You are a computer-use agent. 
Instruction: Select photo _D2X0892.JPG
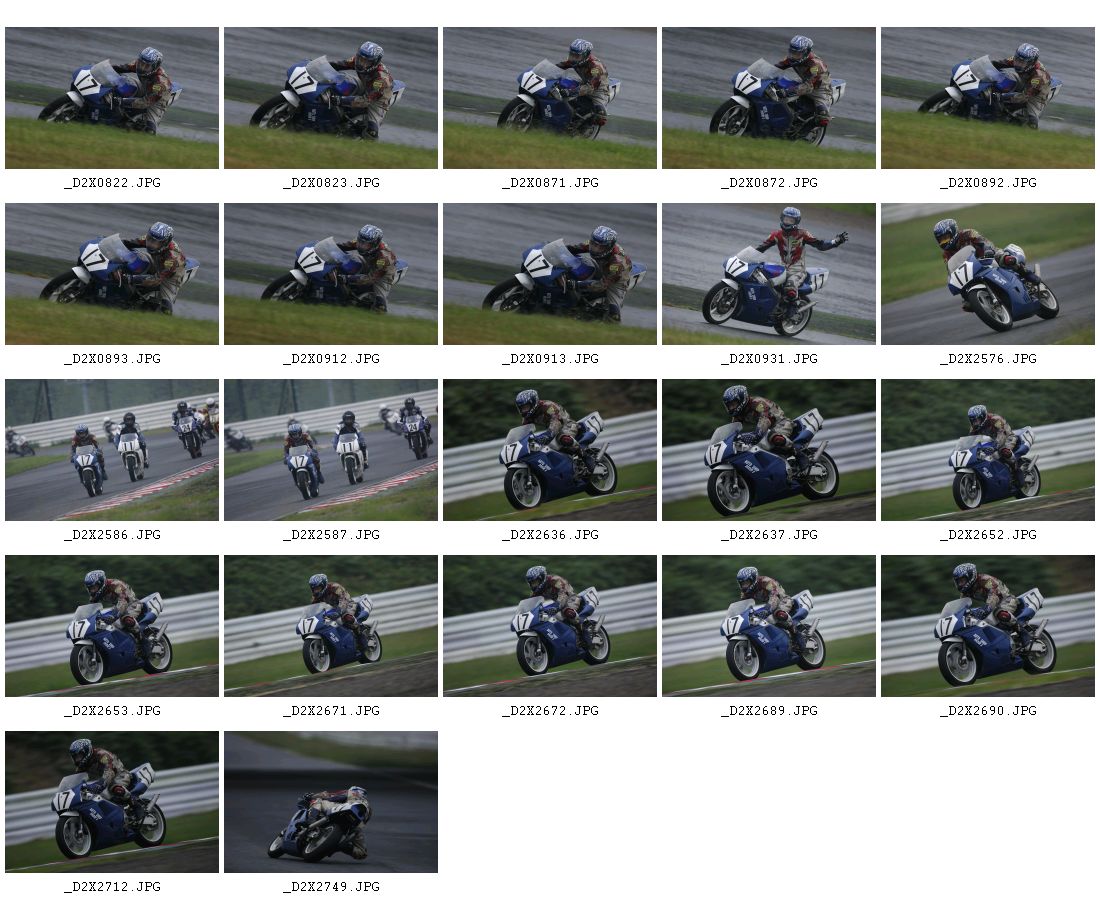pyautogui.click(x=988, y=98)
